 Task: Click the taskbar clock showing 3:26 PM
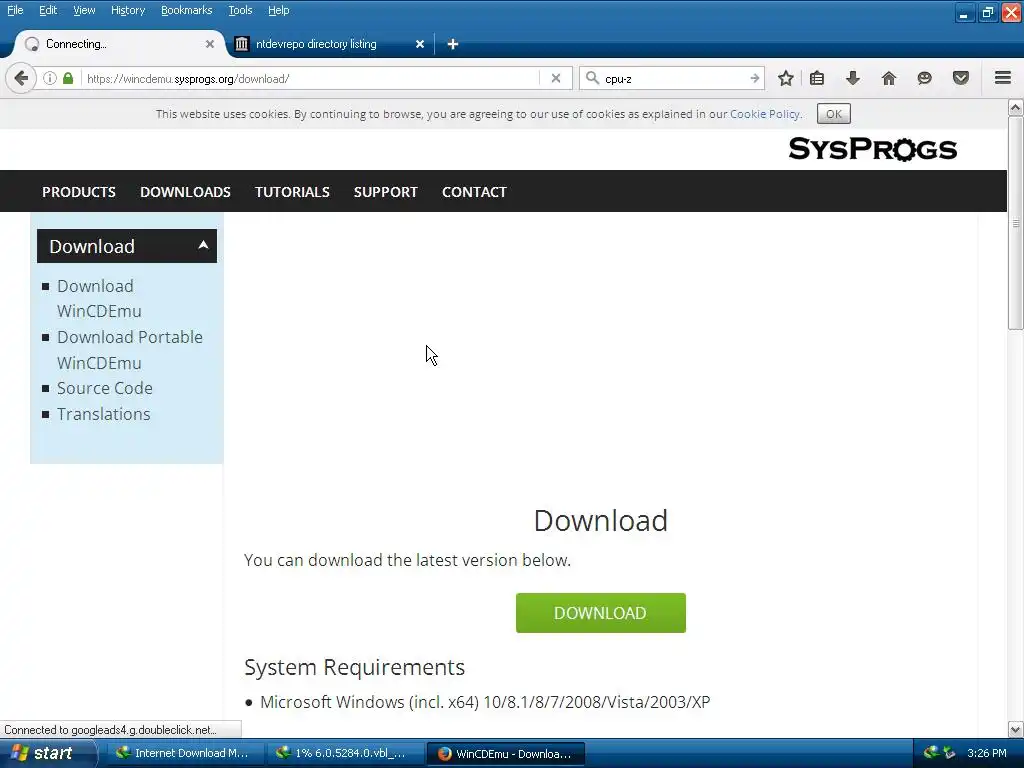[x=986, y=753]
